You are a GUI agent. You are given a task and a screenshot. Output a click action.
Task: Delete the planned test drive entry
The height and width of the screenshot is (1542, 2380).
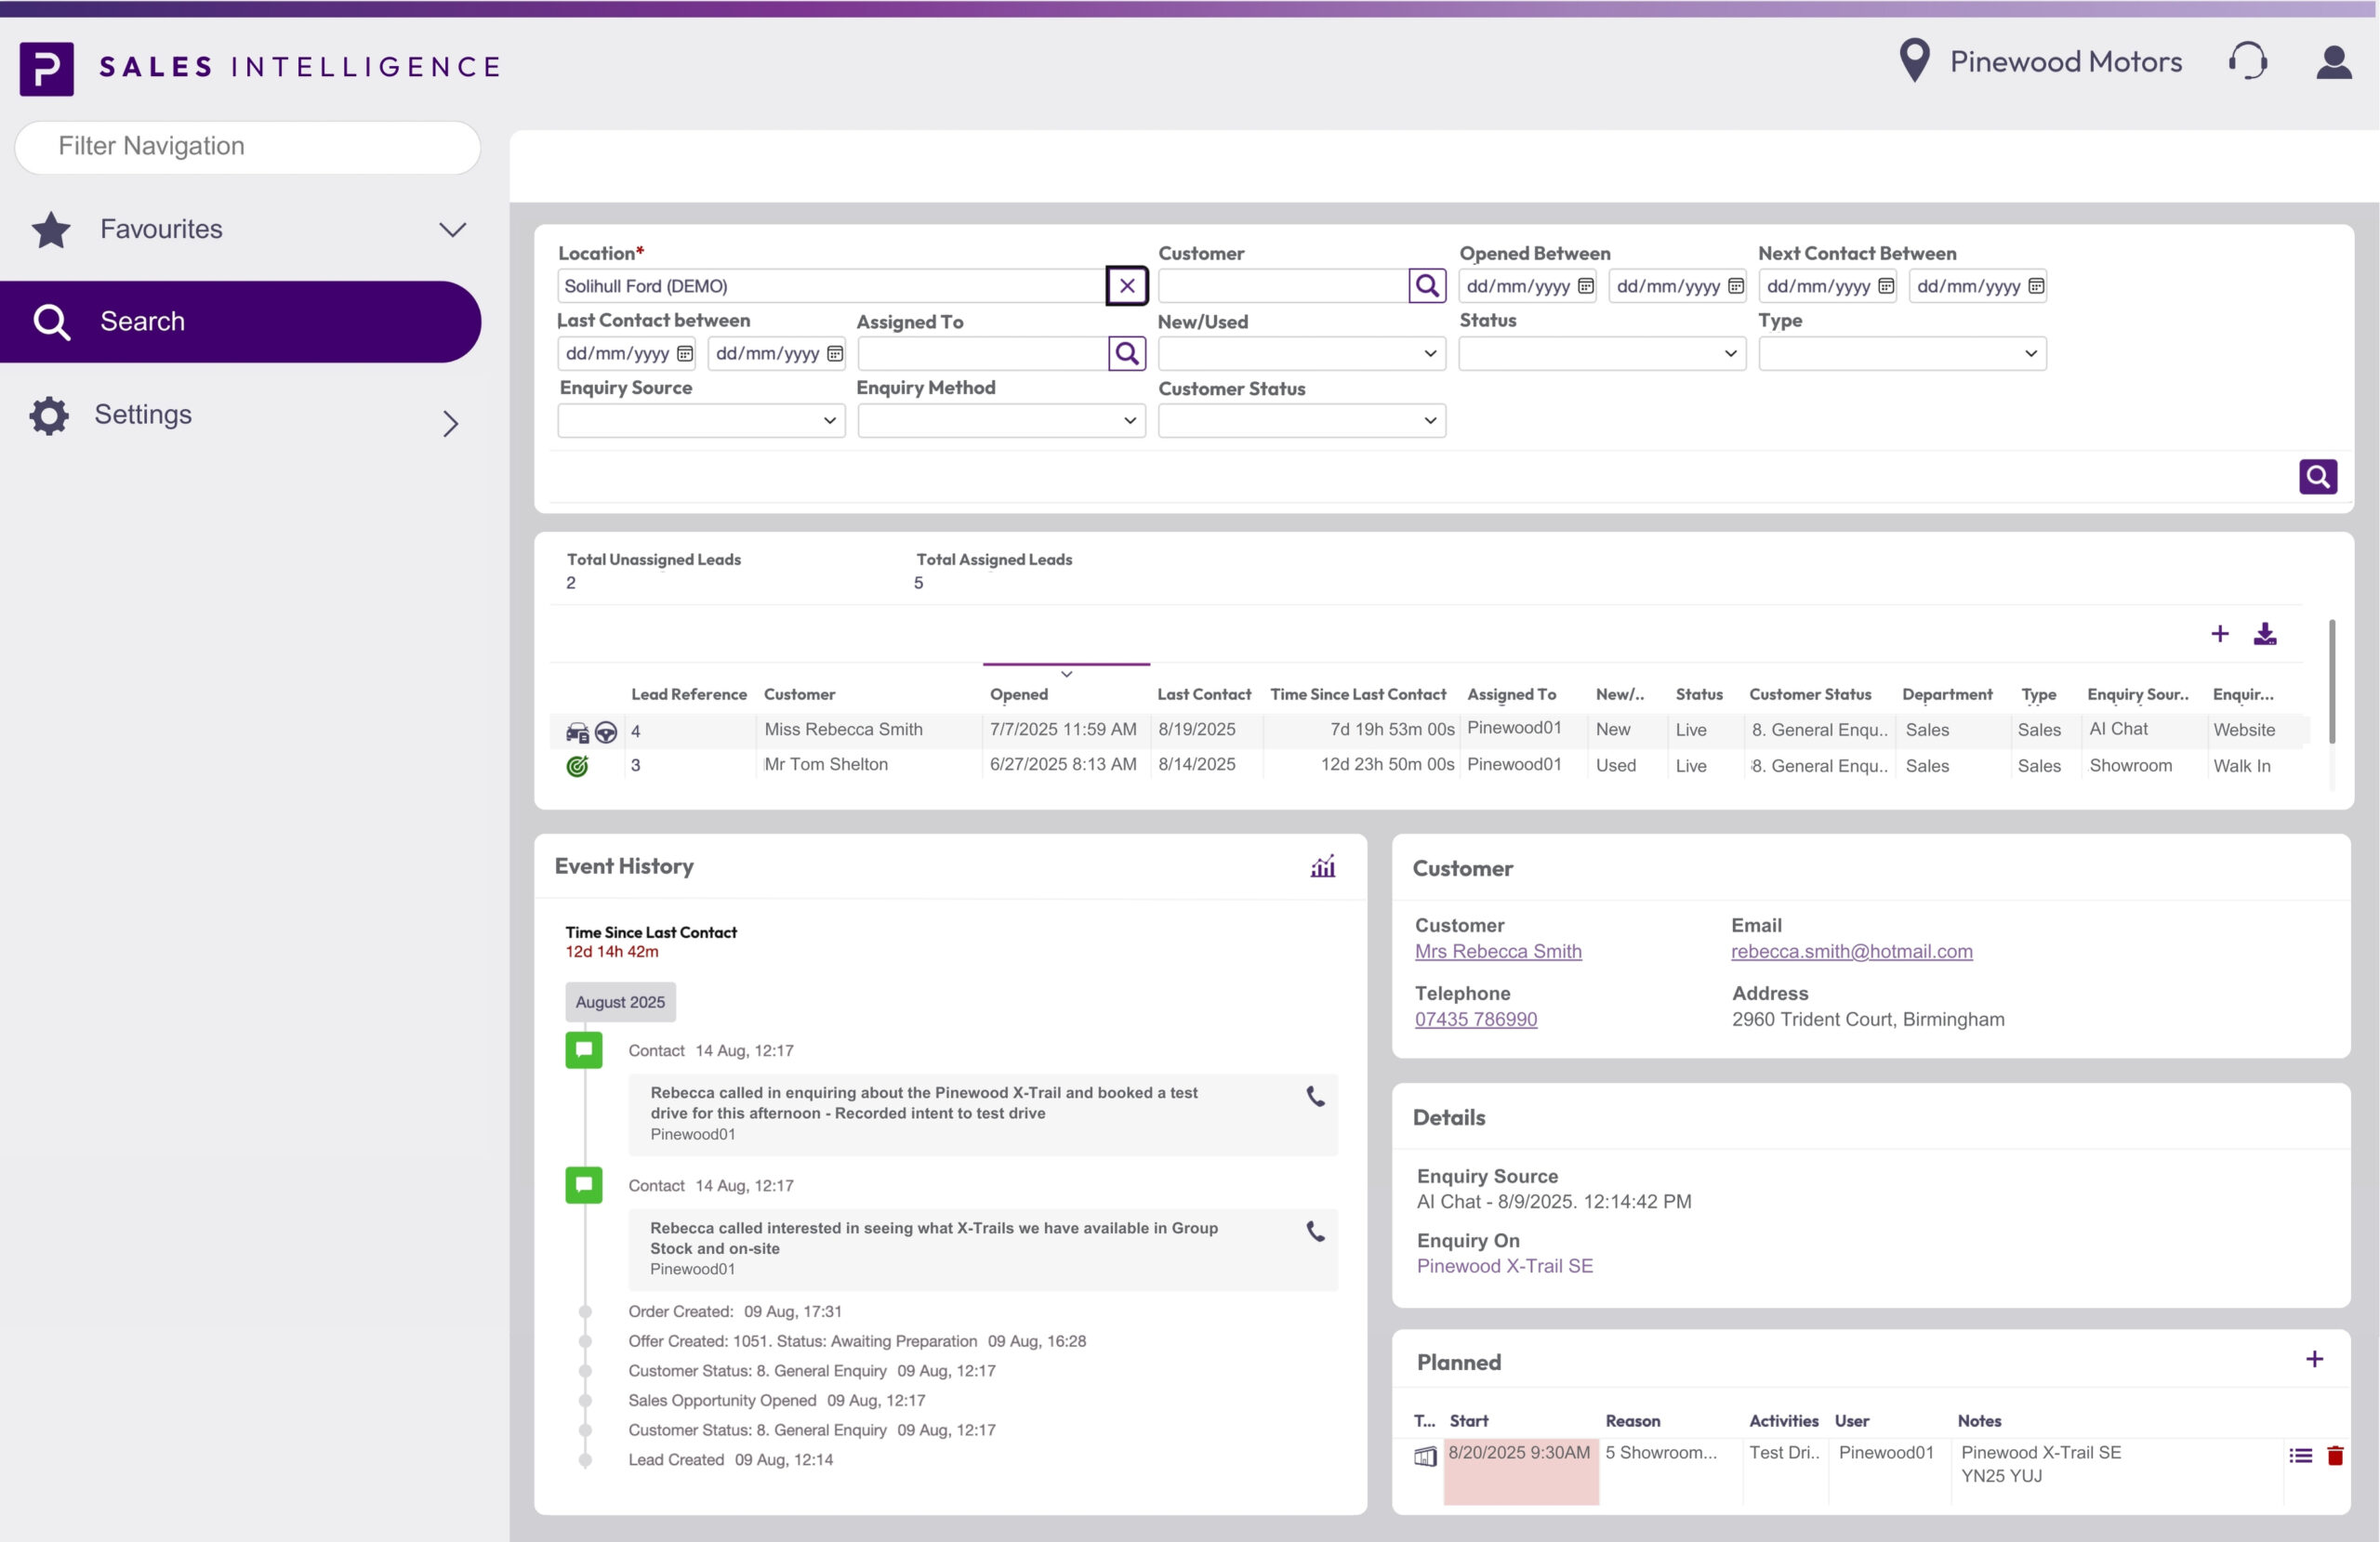[x=2335, y=1456]
